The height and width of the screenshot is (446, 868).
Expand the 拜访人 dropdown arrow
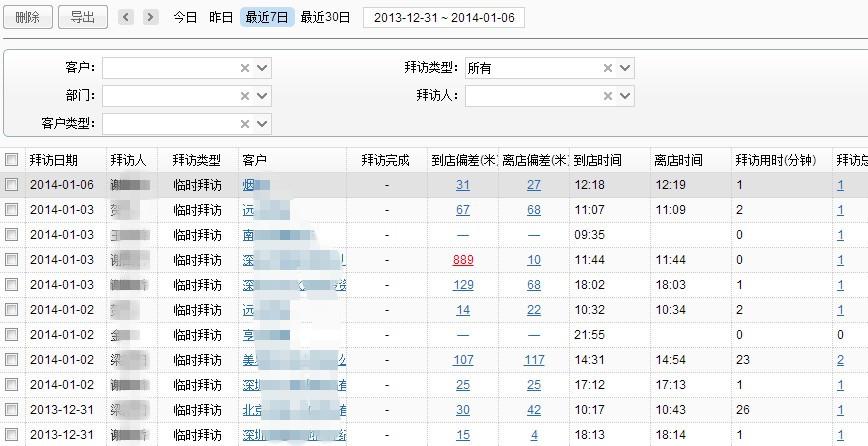coord(625,96)
